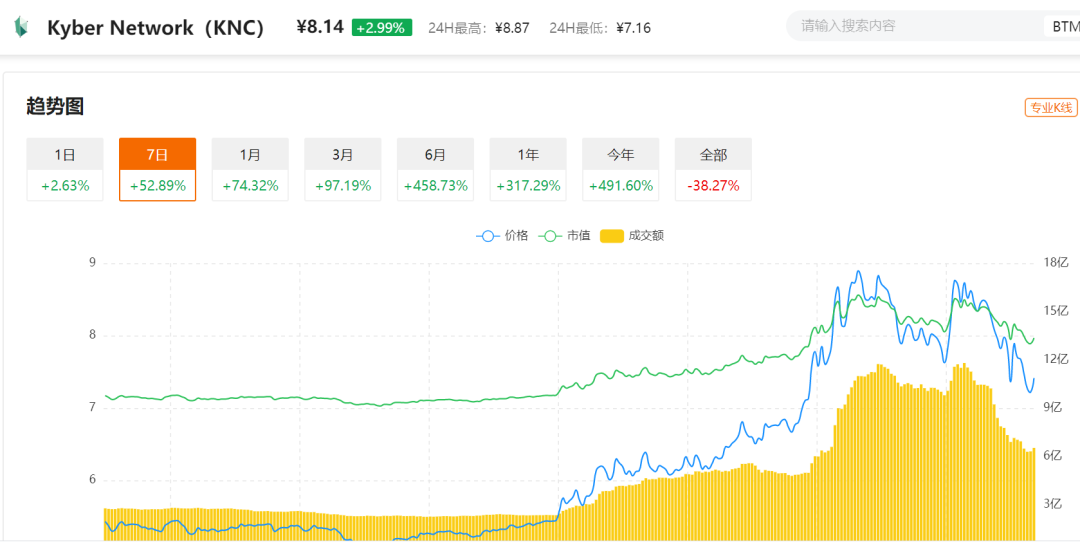Image resolution: width=1080 pixels, height=547 pixels.
Task: Click the +52.89% value under 7日
Action: [158, 186]
